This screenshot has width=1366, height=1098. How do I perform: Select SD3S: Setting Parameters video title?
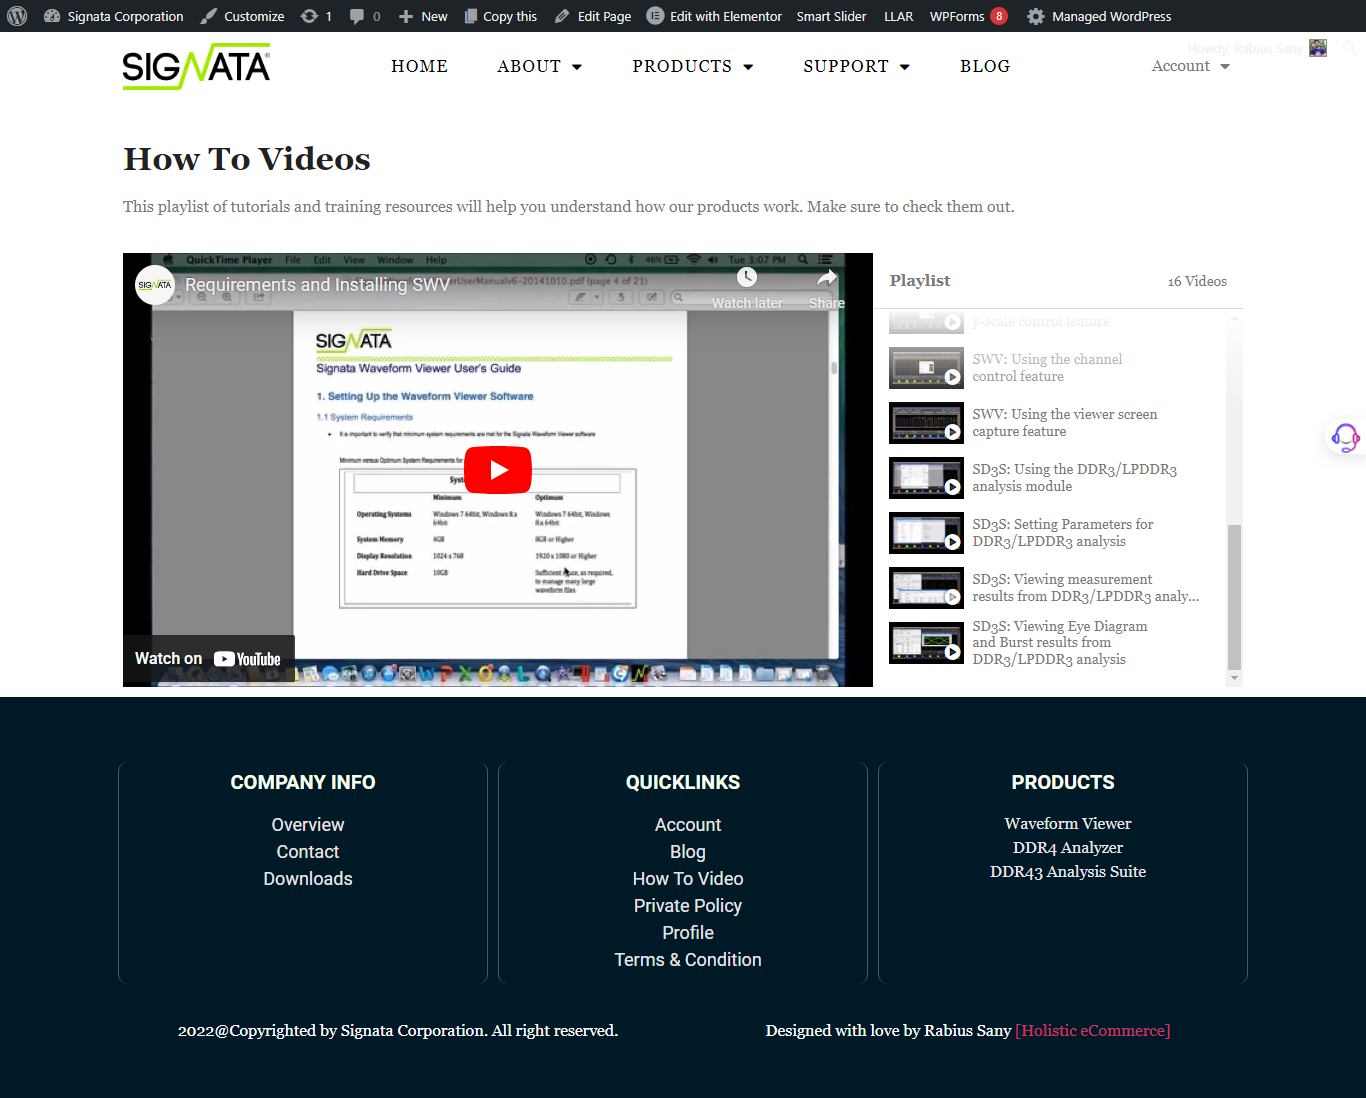[x=1062, y=533]
